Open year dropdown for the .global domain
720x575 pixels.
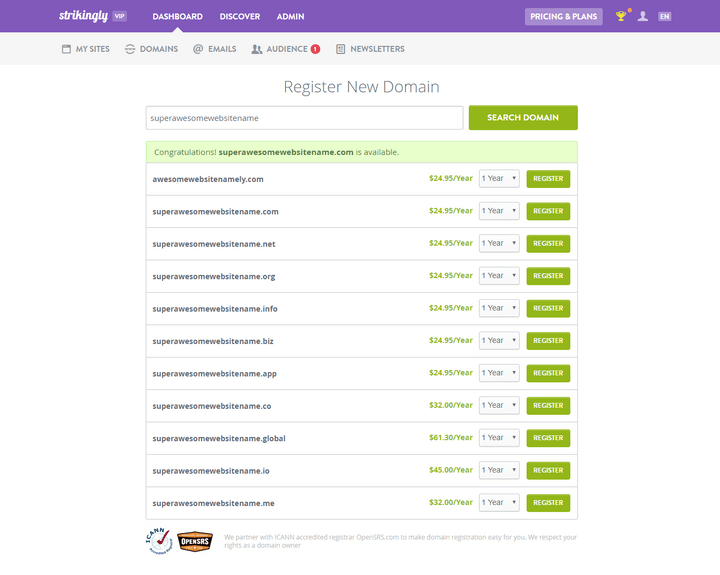(499, 438)
